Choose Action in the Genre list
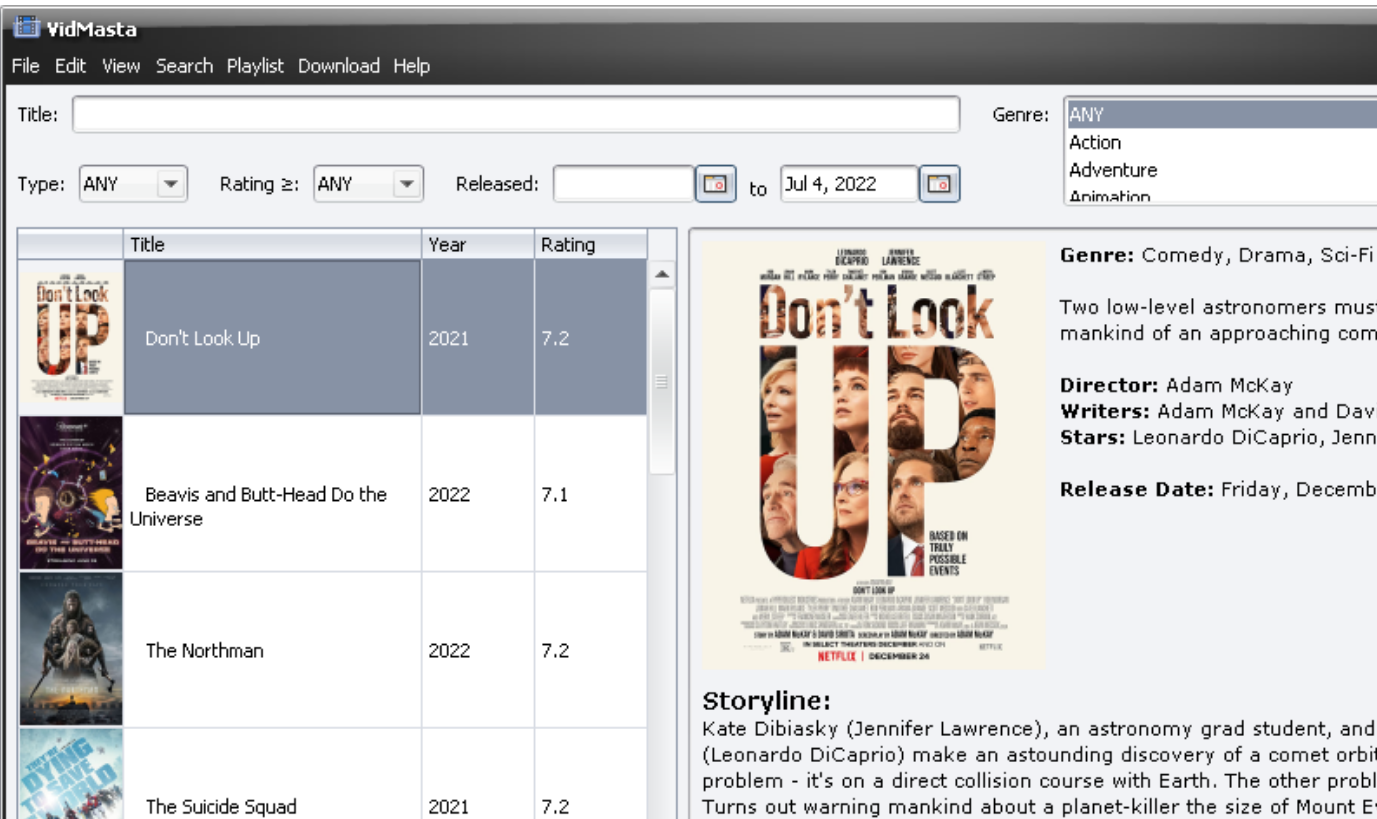1377x819 pixels. pos(1095,142)
